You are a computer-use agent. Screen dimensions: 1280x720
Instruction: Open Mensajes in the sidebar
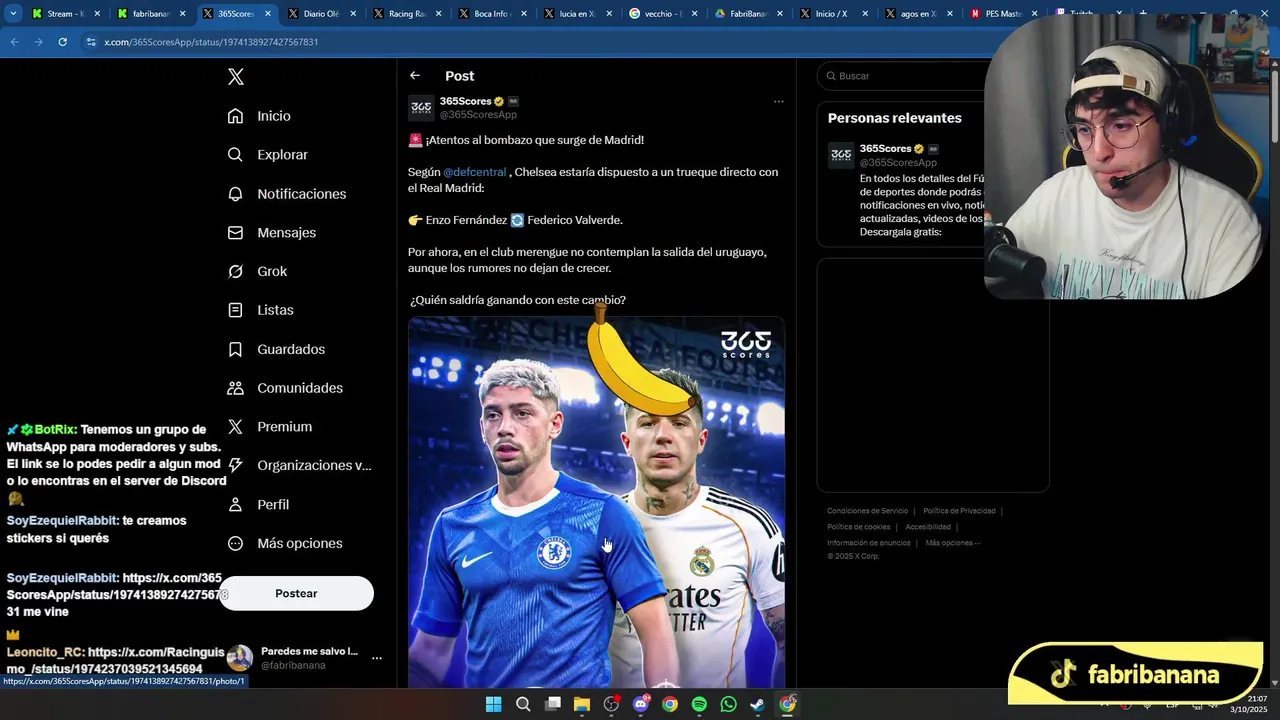271,232
